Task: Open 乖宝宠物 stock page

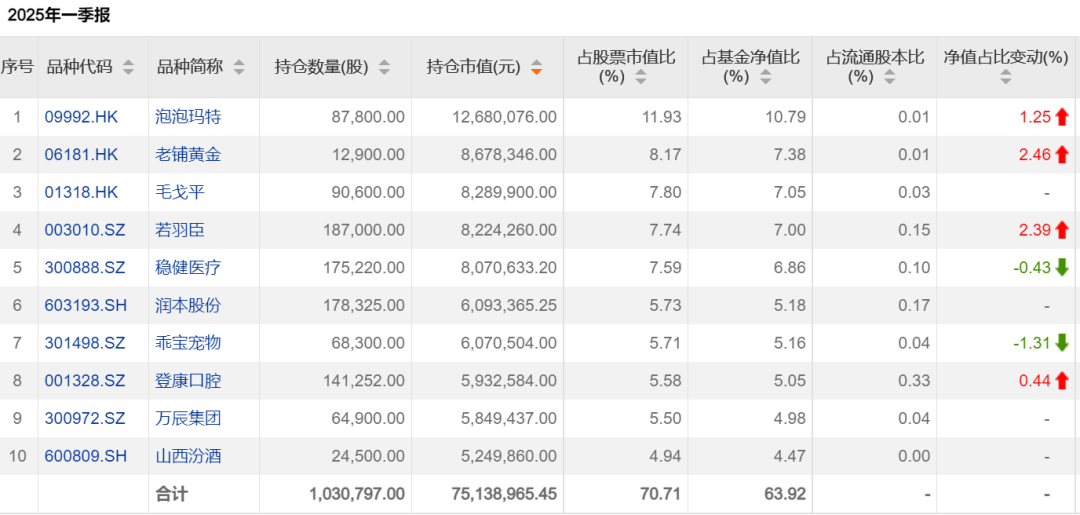Action: 189,343
